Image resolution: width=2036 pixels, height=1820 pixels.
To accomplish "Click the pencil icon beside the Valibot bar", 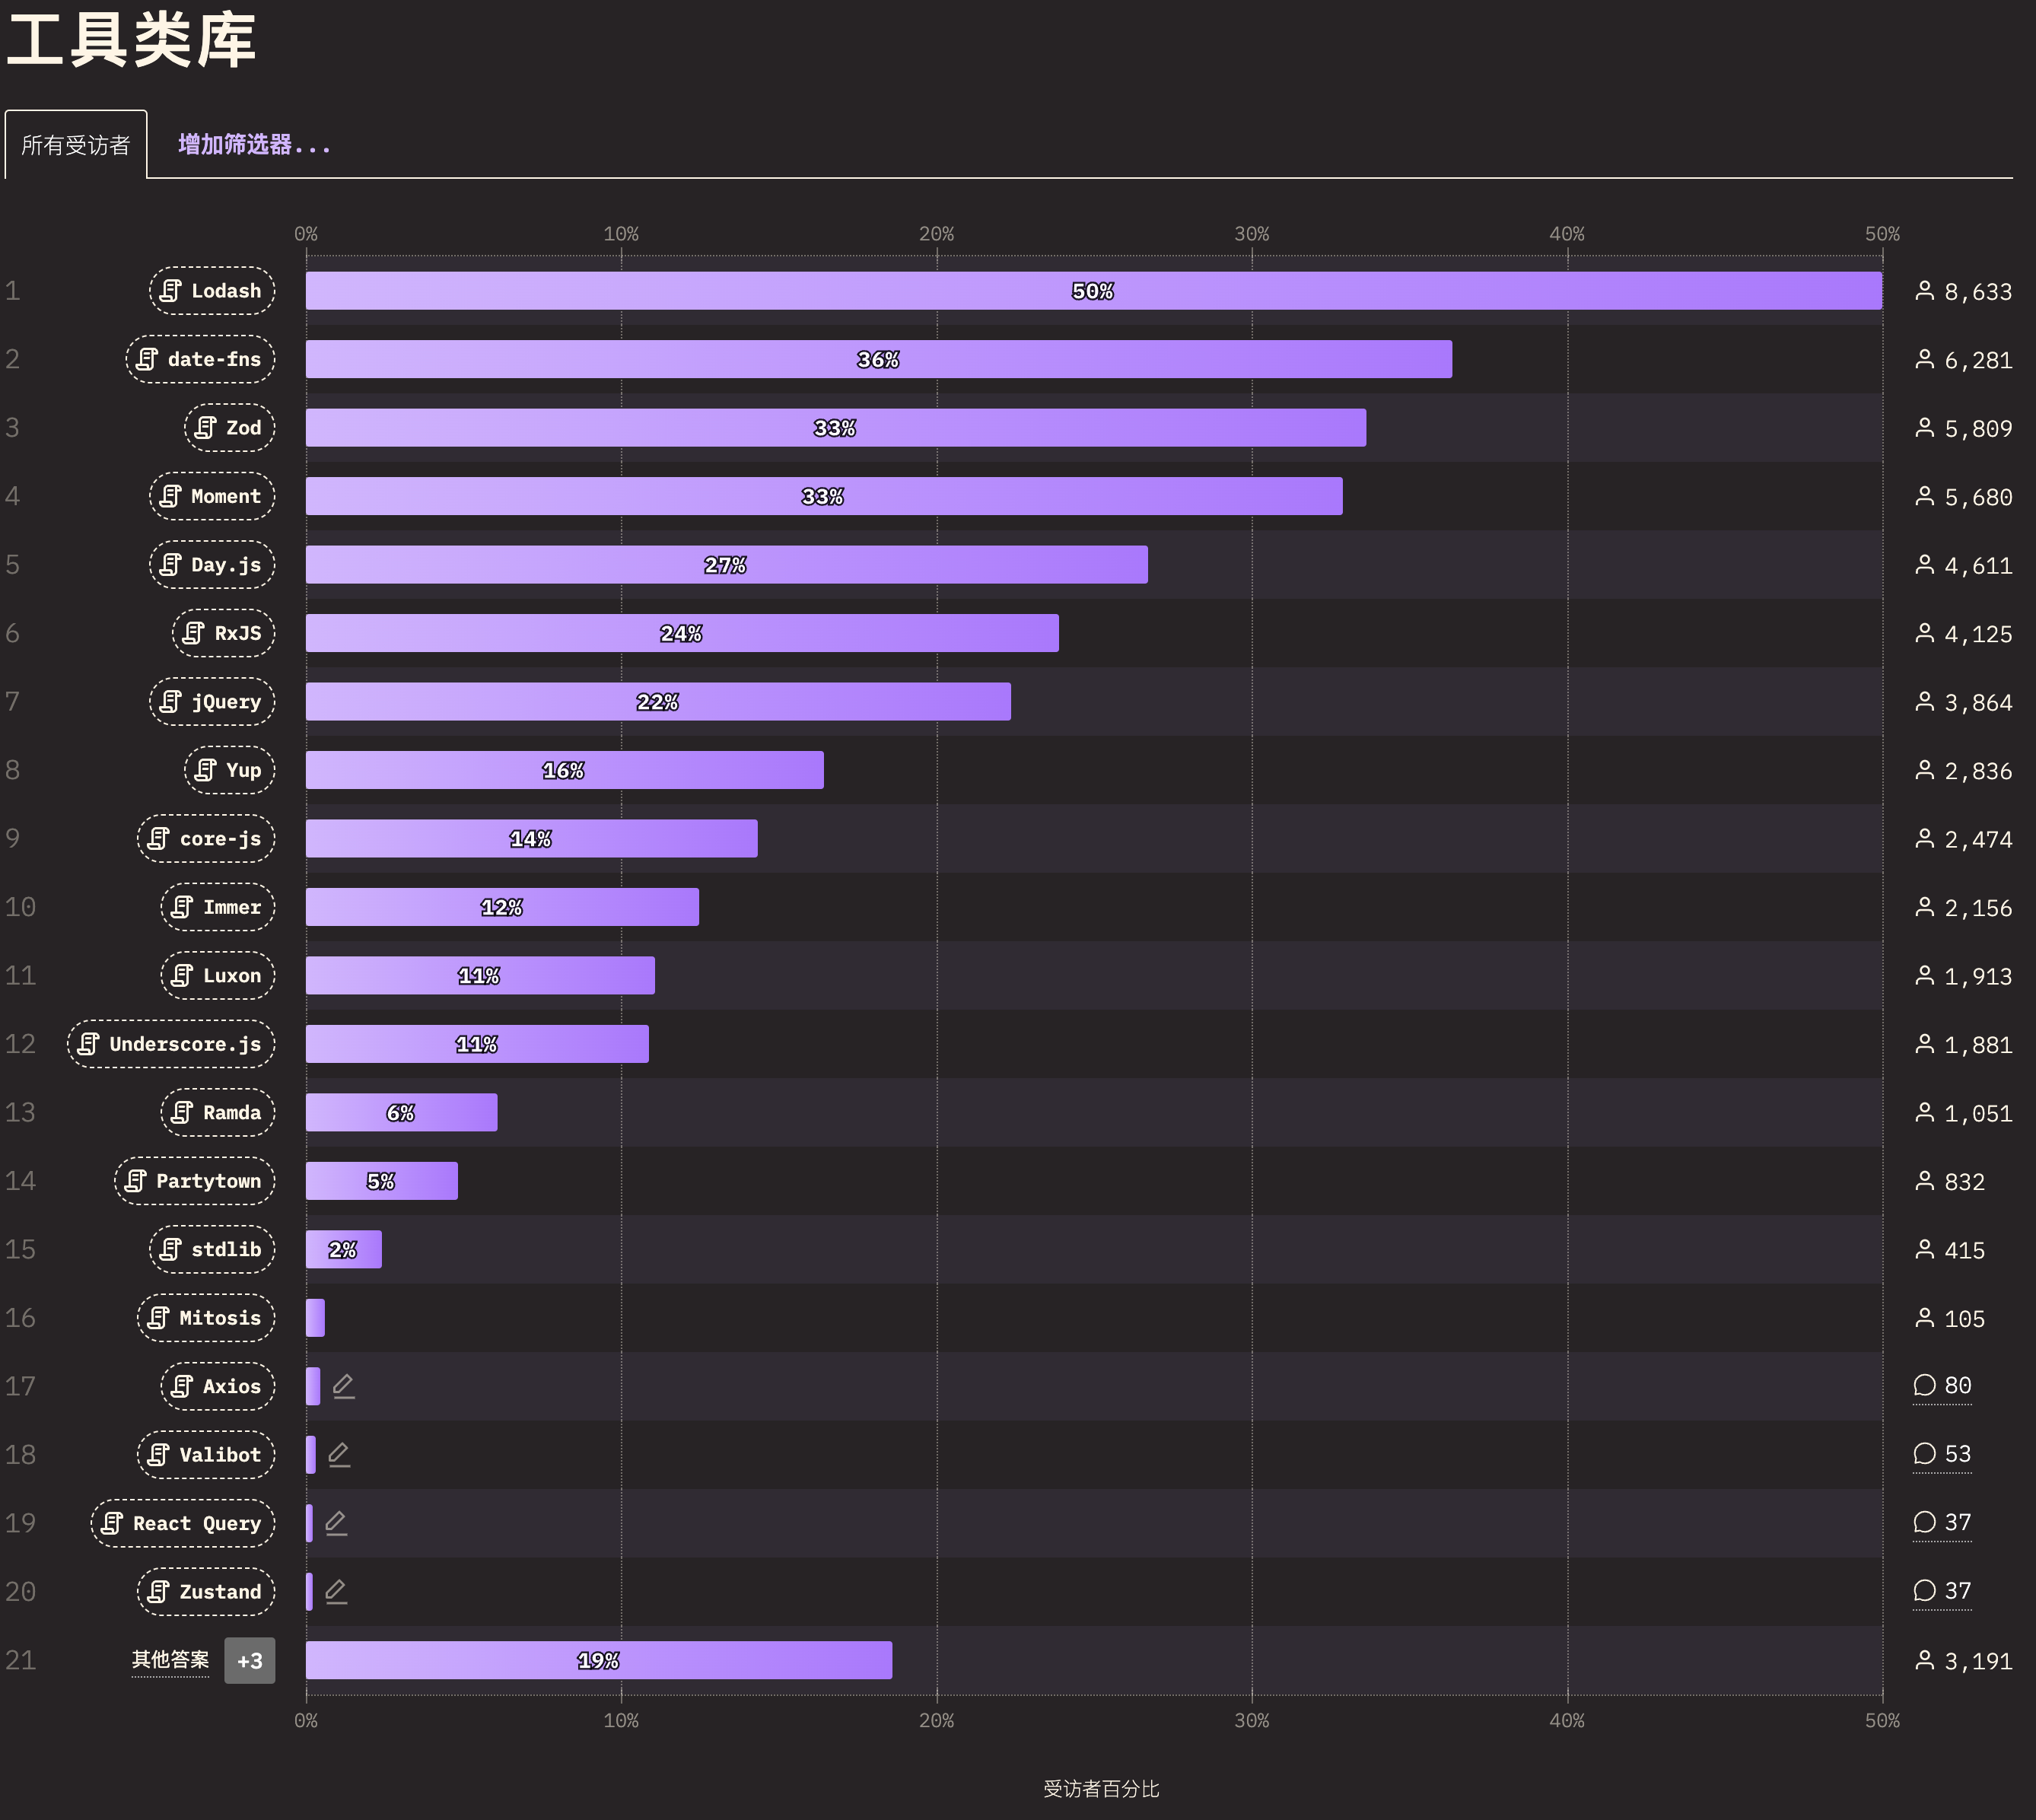I will pyautogui.click(x=340, y=1455).
